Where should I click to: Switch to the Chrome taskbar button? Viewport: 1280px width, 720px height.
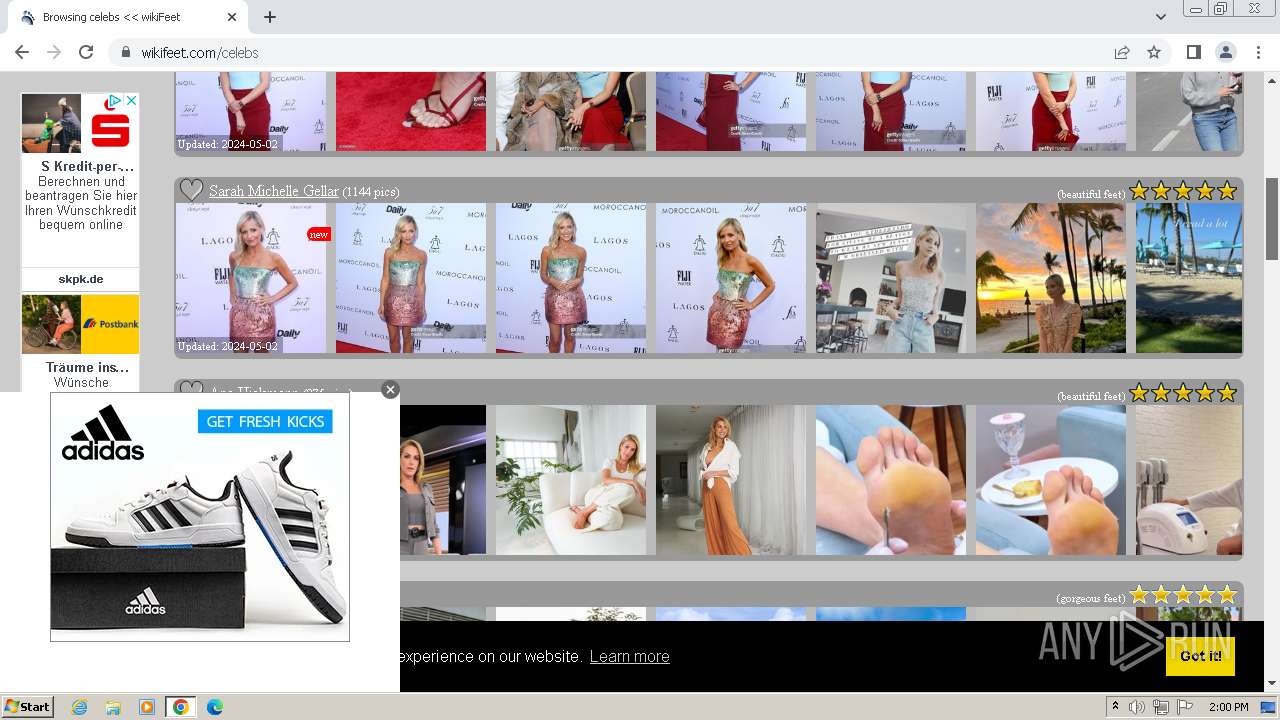(x=180, y=707)
